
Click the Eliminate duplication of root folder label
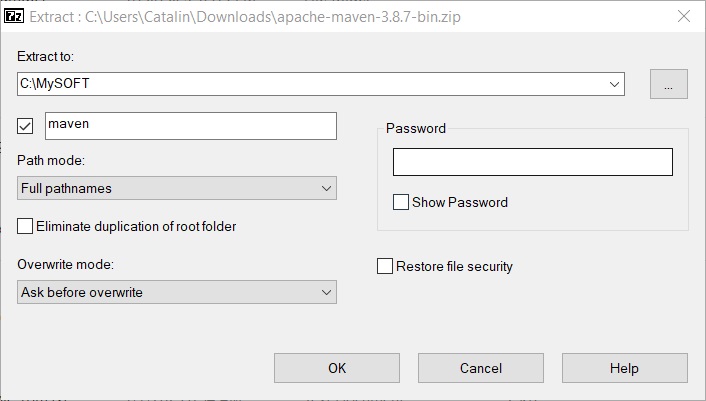(136, 226)
